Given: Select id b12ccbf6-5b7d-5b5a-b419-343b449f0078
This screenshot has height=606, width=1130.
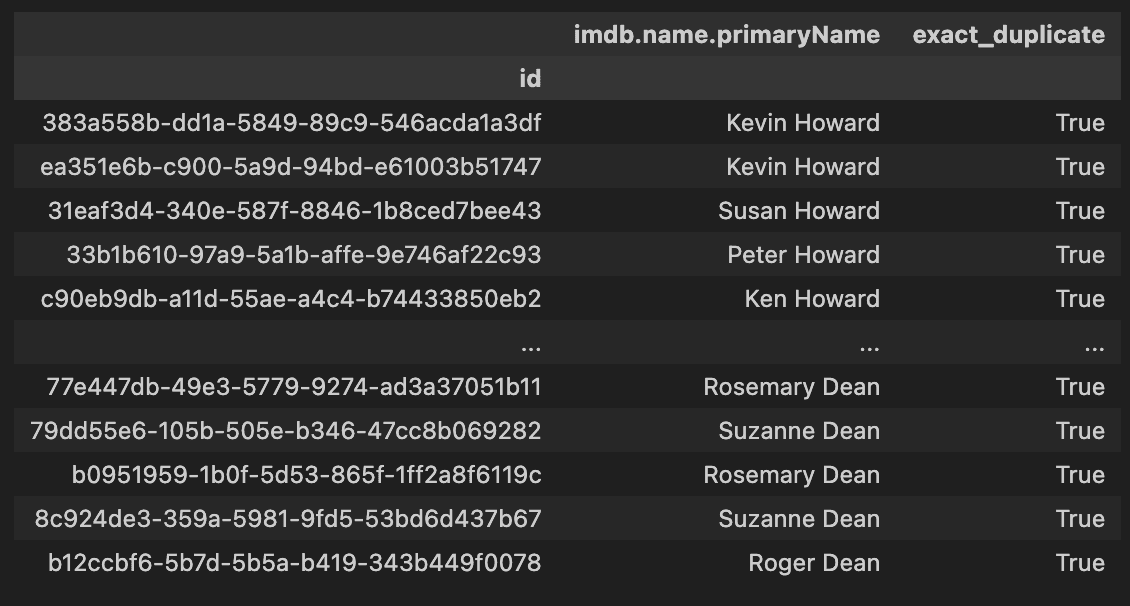Looking at the screenshot, I should point(294,563).
